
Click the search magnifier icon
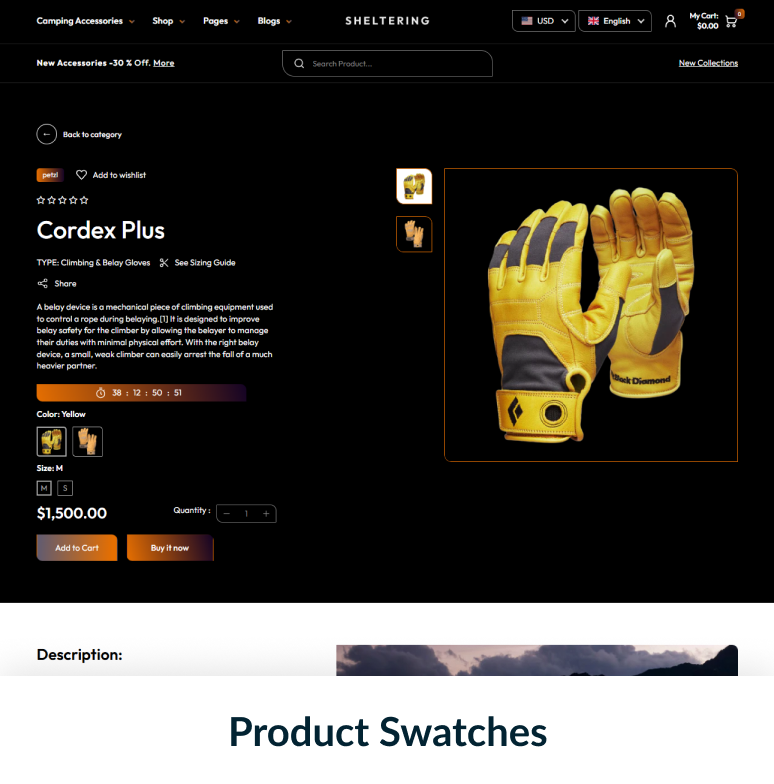click(299, 64)
